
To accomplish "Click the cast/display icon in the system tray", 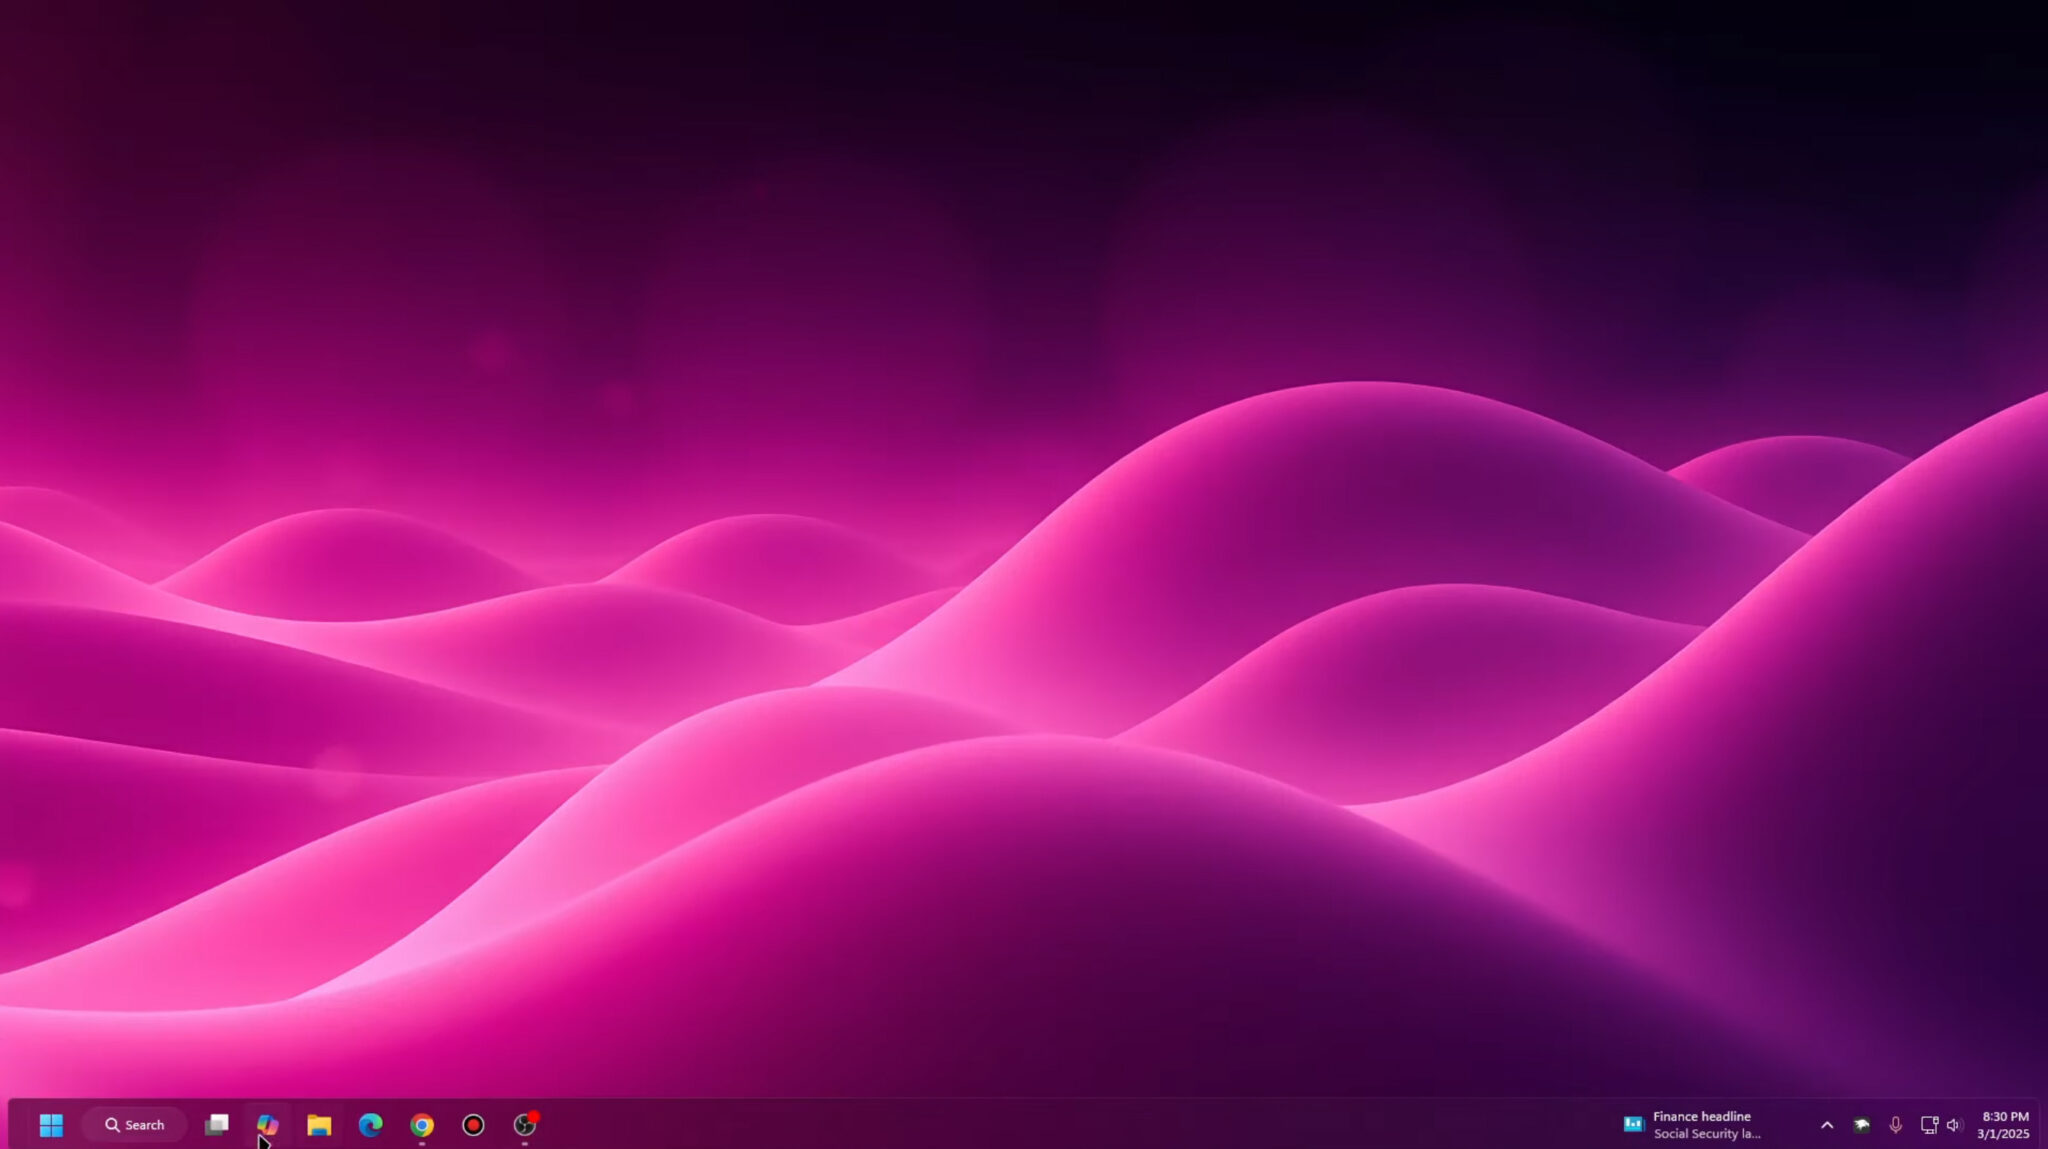I will pyautogui.click(x=1929, y=1124).
